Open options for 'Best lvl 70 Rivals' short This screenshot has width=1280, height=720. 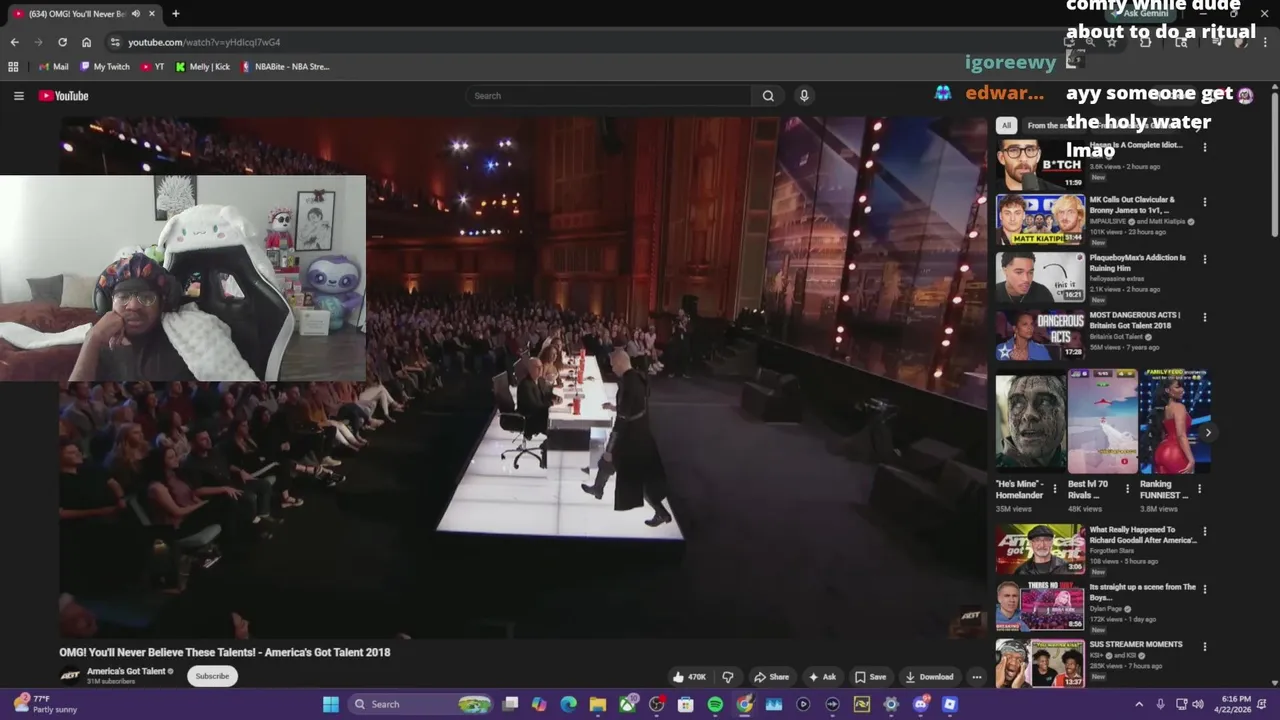tap(1127, 489)
